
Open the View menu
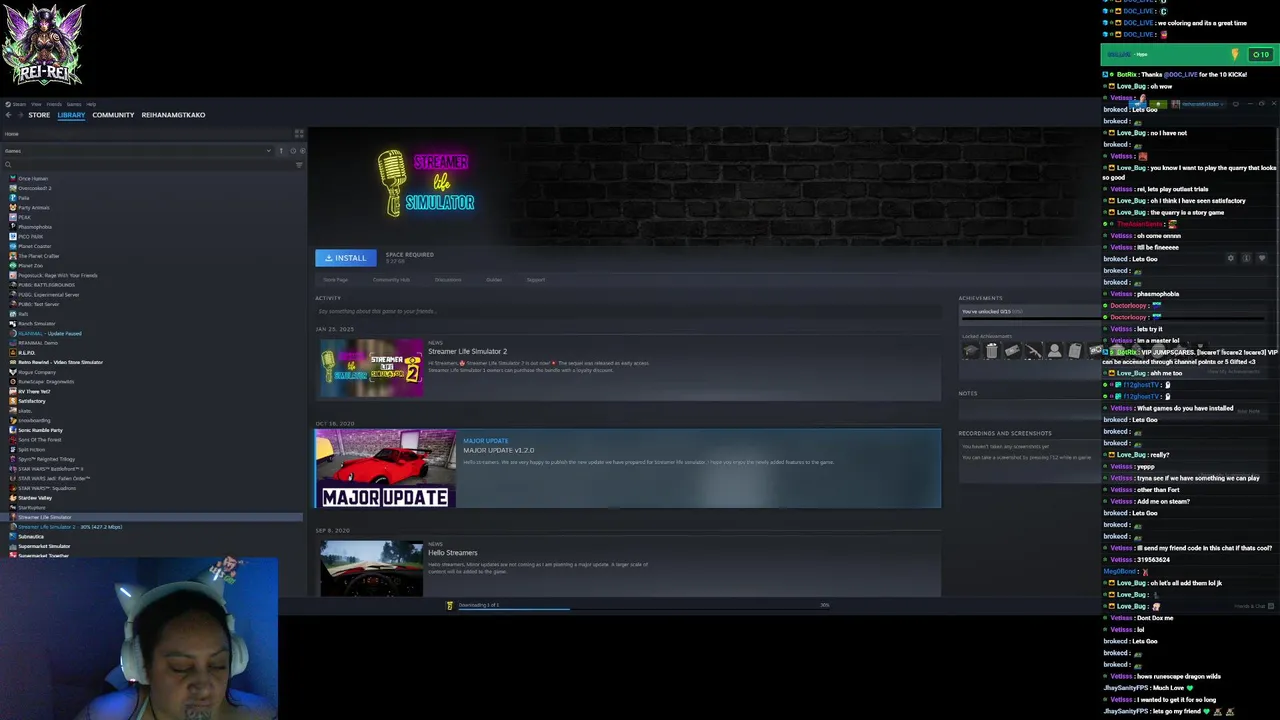36,104
